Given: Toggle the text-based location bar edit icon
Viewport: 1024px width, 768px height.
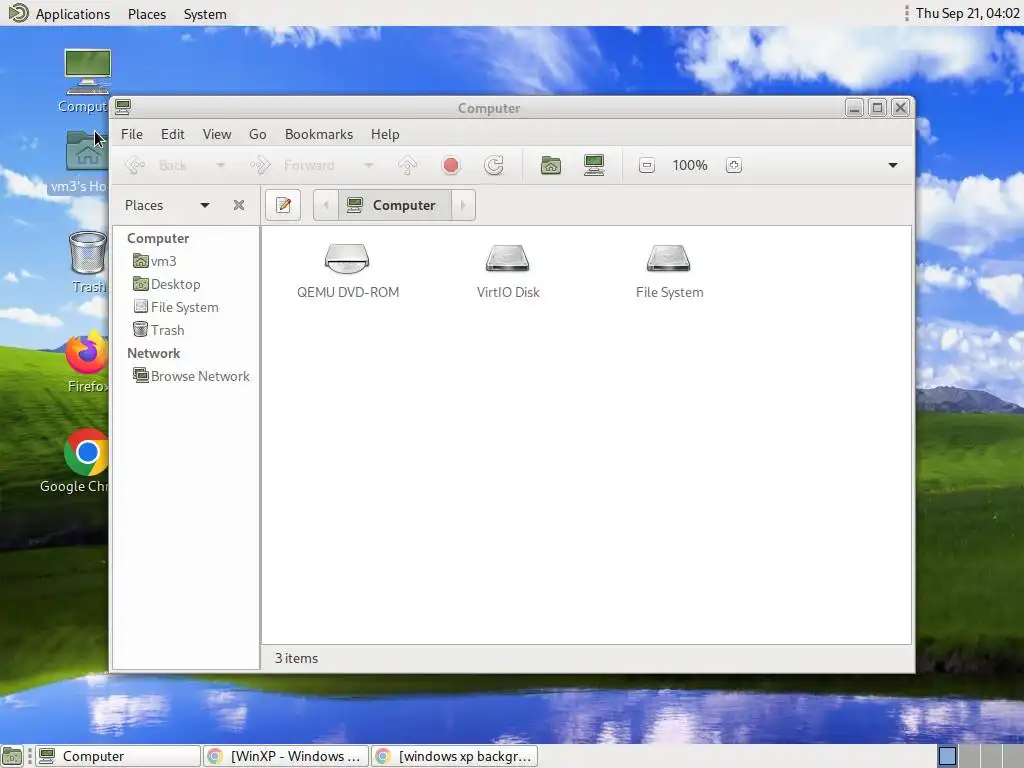Looking at the screenshot, I should 283,205.
